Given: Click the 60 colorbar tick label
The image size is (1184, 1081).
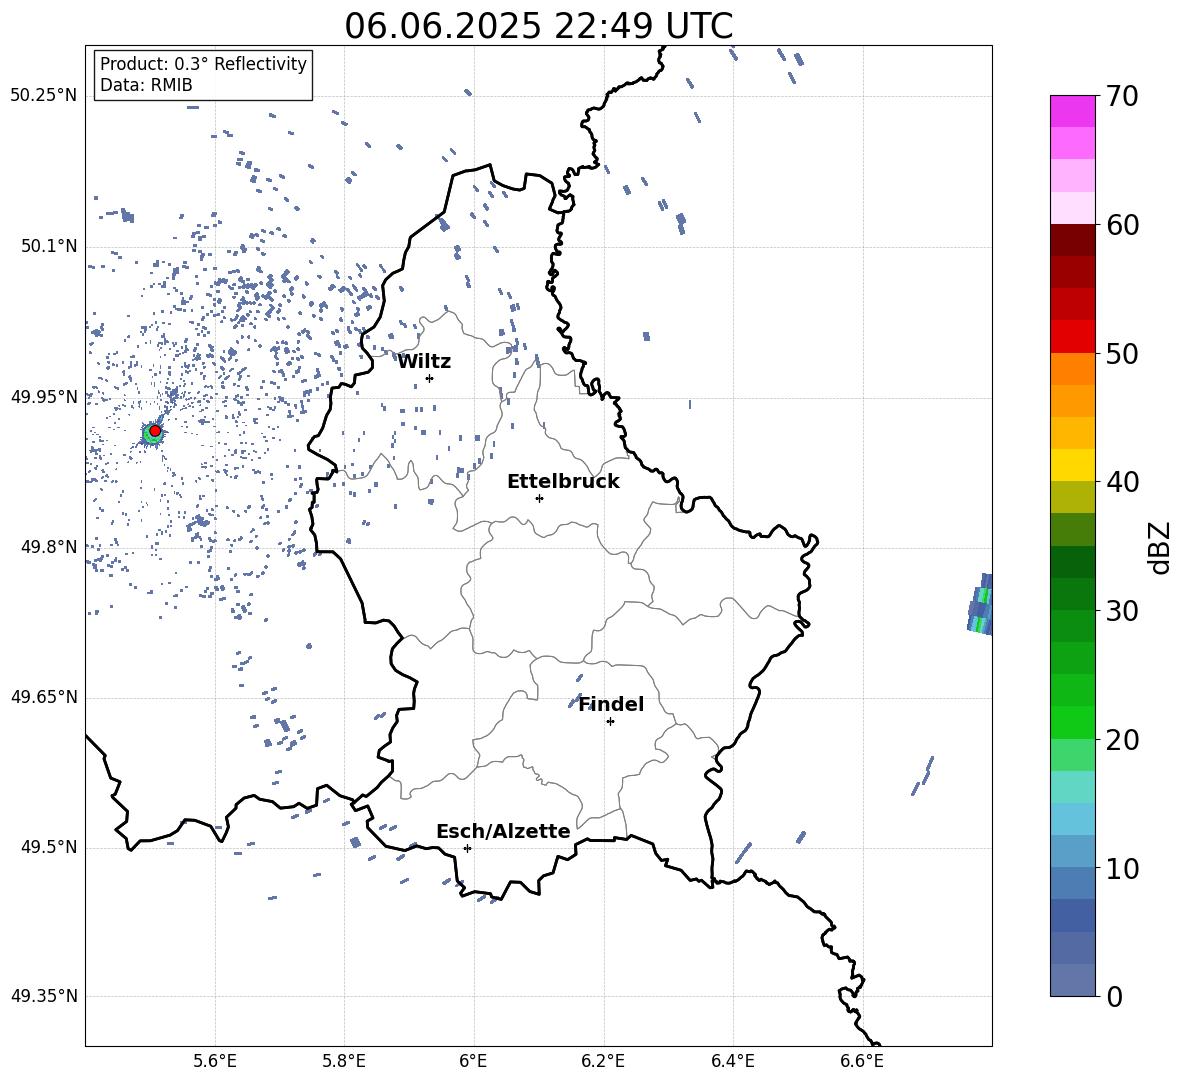Looking at the screenshot, I should [1121, 225].
